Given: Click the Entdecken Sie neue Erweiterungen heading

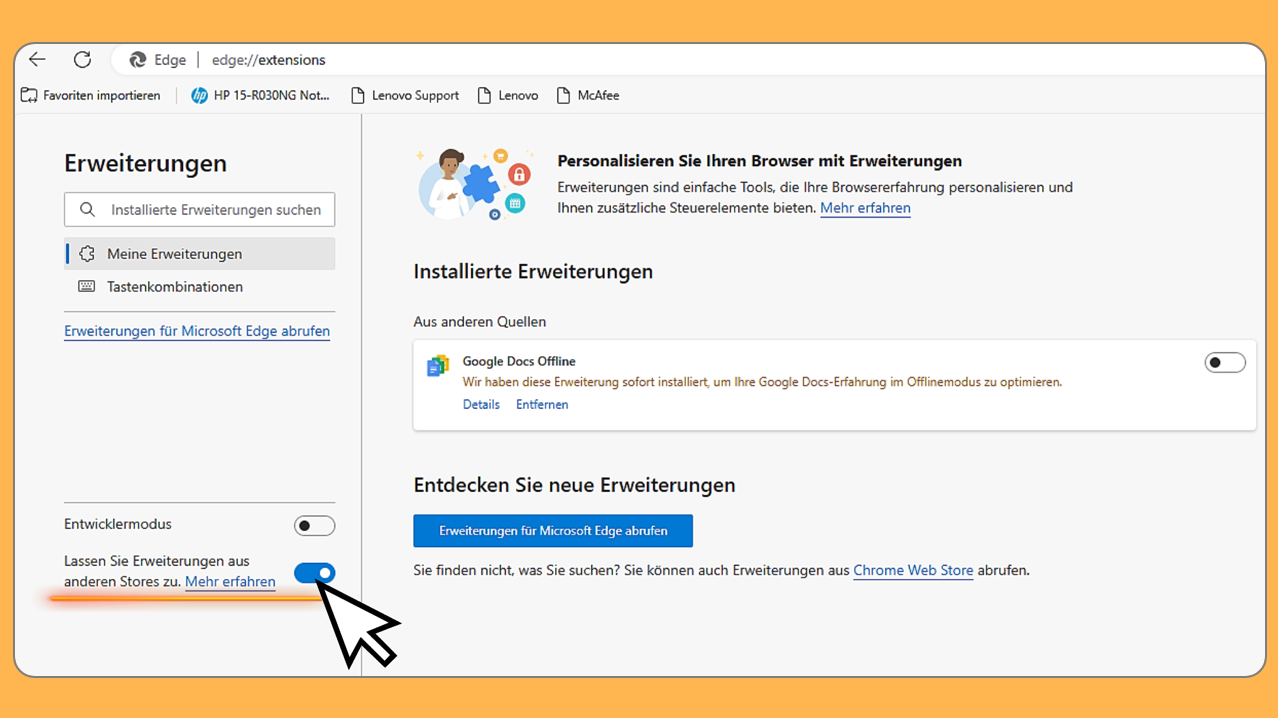Looking at the screenshot, I should coord(574,485).
